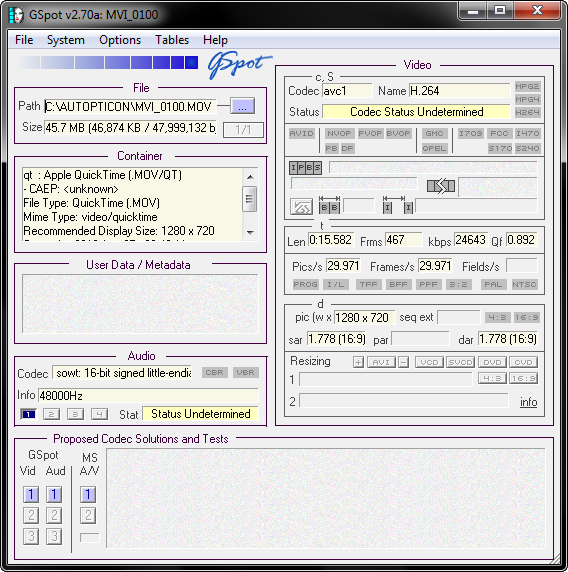Image resolution: width=568 pixels, height=572 pixels.
Task: Click the NVOP indicator
Action: [339, 134]
